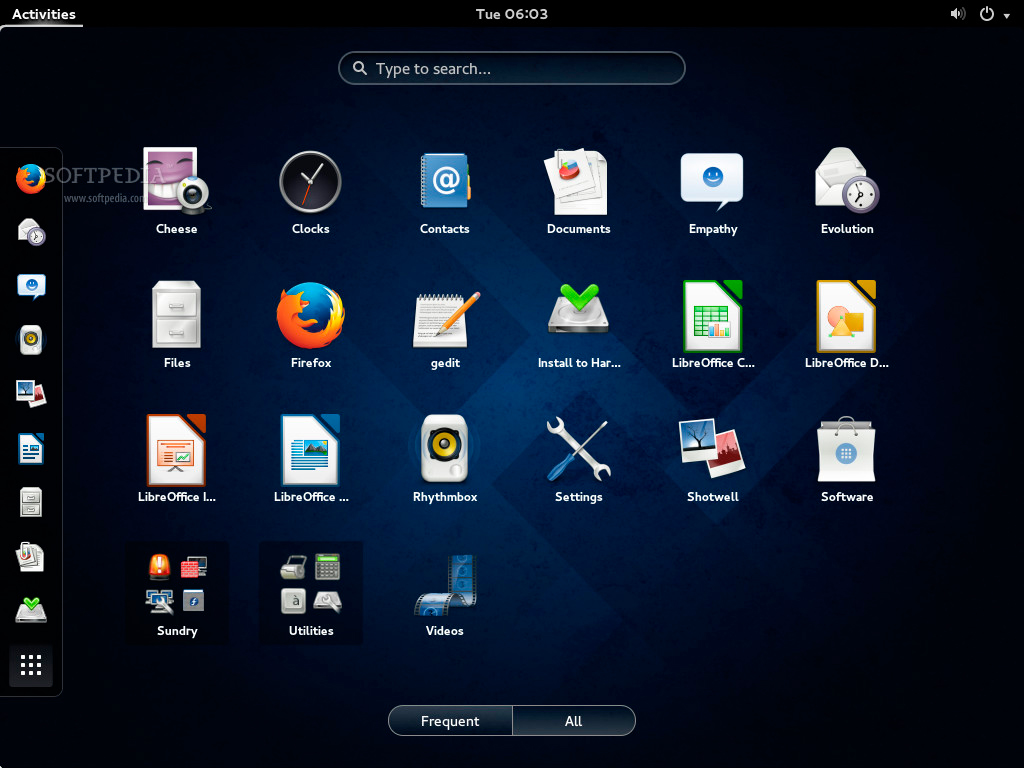Viewport: 1024px width, 768px height.
Task: Click the Type to search field
Action: click(x=512, y=69)
